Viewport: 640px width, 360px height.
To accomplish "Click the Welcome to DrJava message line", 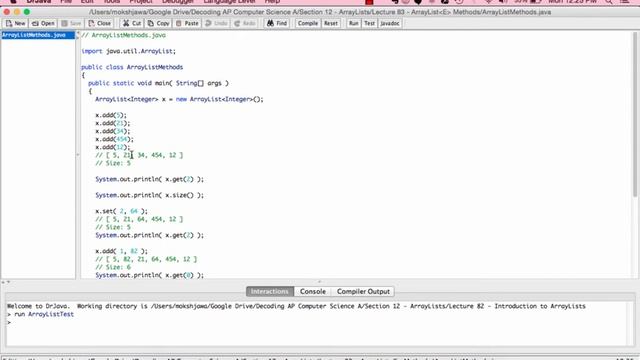I will click(296, 306).
